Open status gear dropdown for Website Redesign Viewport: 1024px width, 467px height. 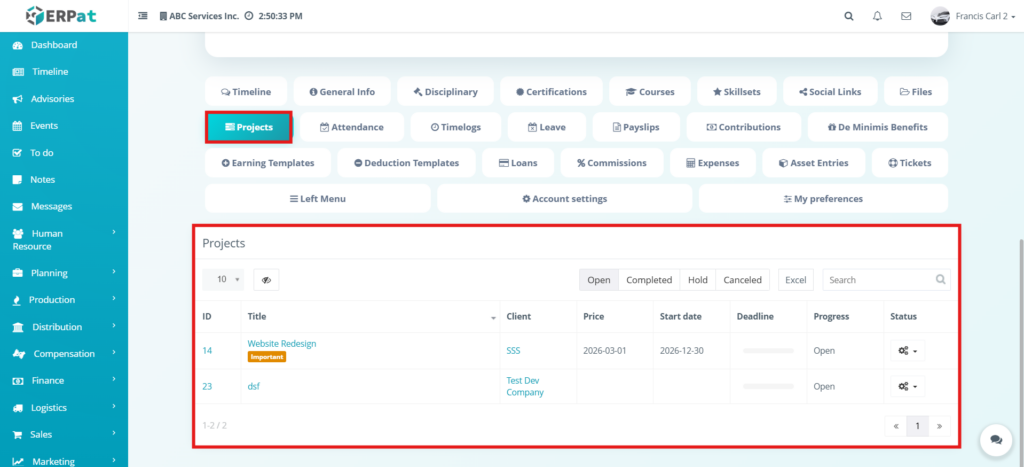tap(909, 351)
